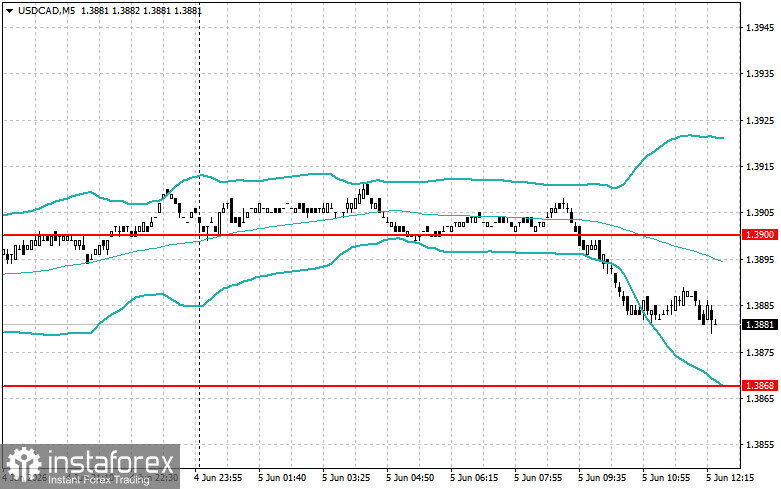Click the 1.3915 price scale label
The width and height of the screenshot is (781, 489).
pos(760,167)
